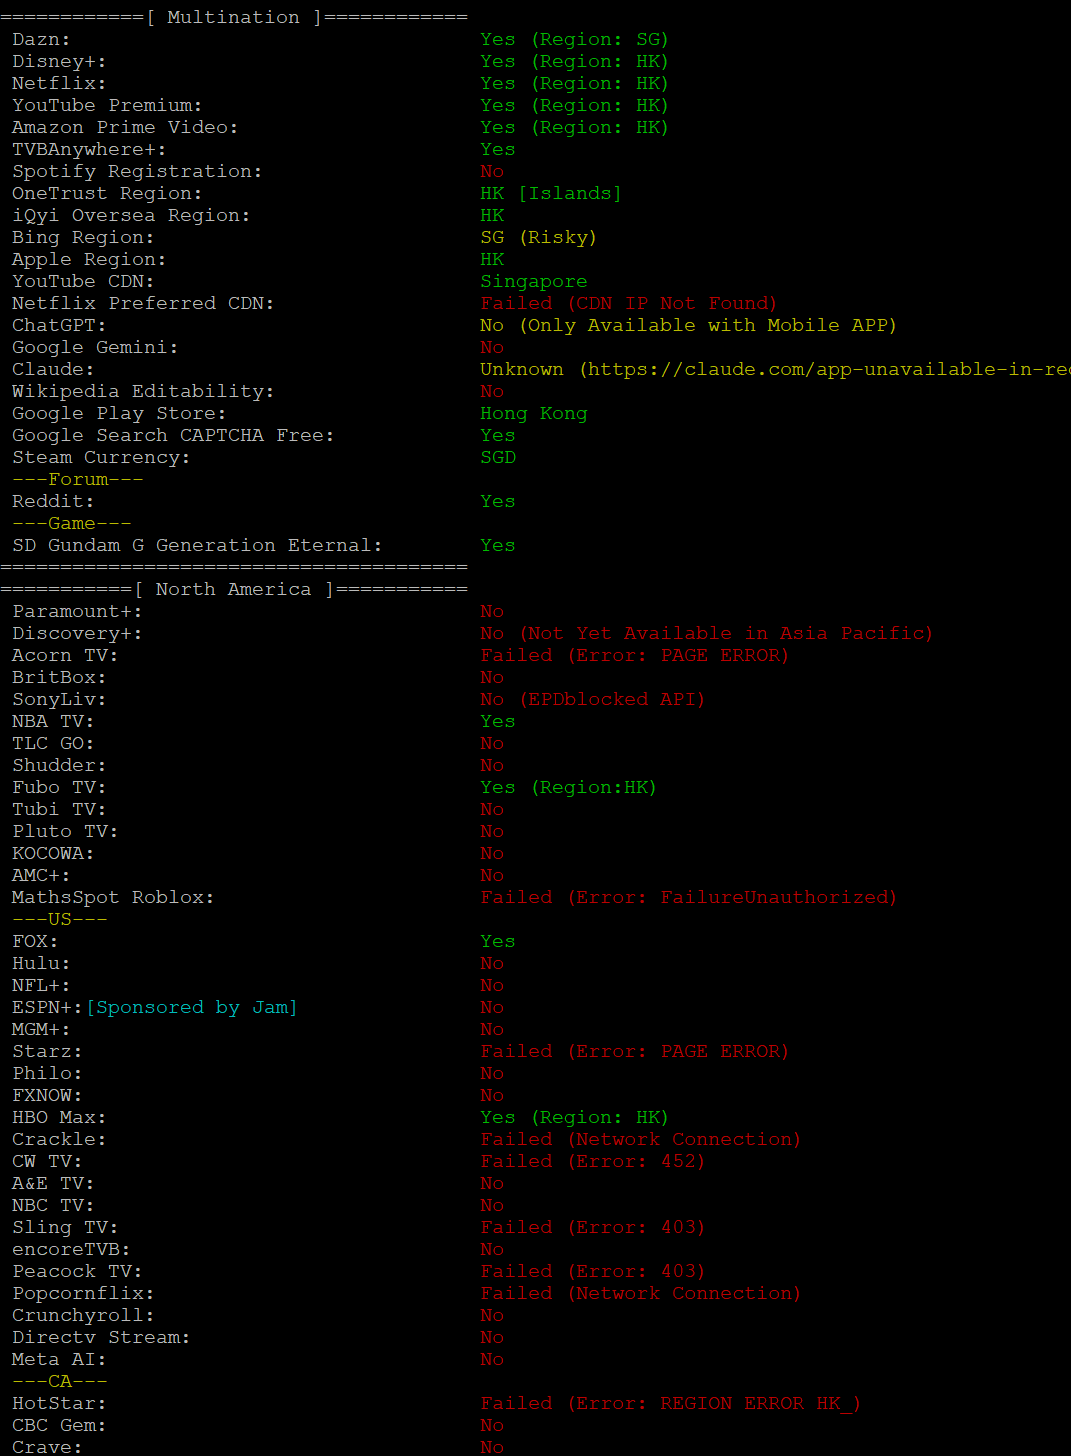Viewport: 1071px width, 1456px height.
Task: Click the claude.com app-unavailable URL
Action: click(x=828, y=370)
